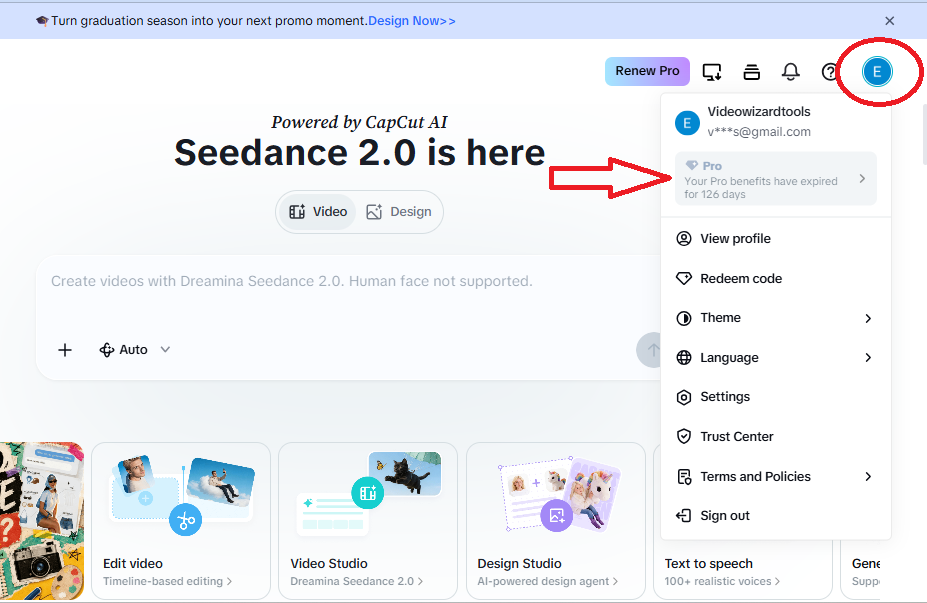Click the Videowizardtools account name
The width and height of the screenshot is (927, 603).
tap(759, 112)
